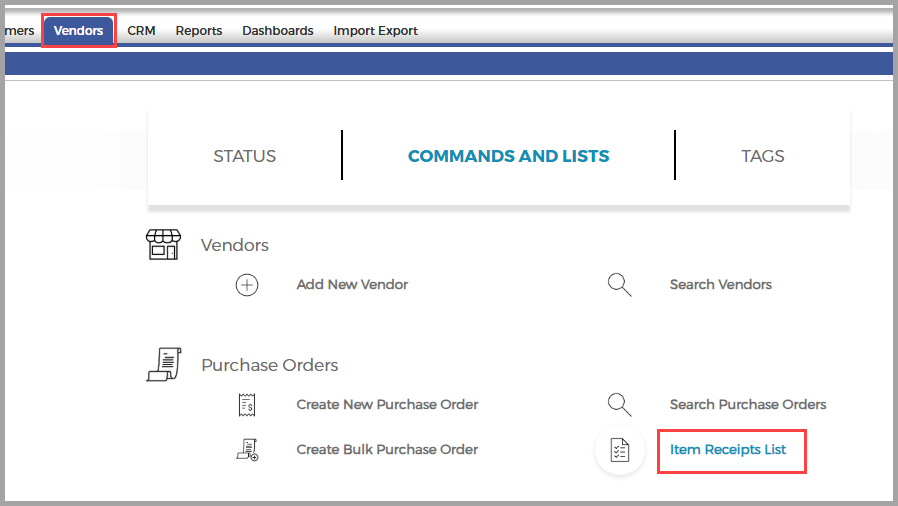Select the COMMANDS AND LISTS tab
This screenshot has width=898, height=506.
[509, 156]
